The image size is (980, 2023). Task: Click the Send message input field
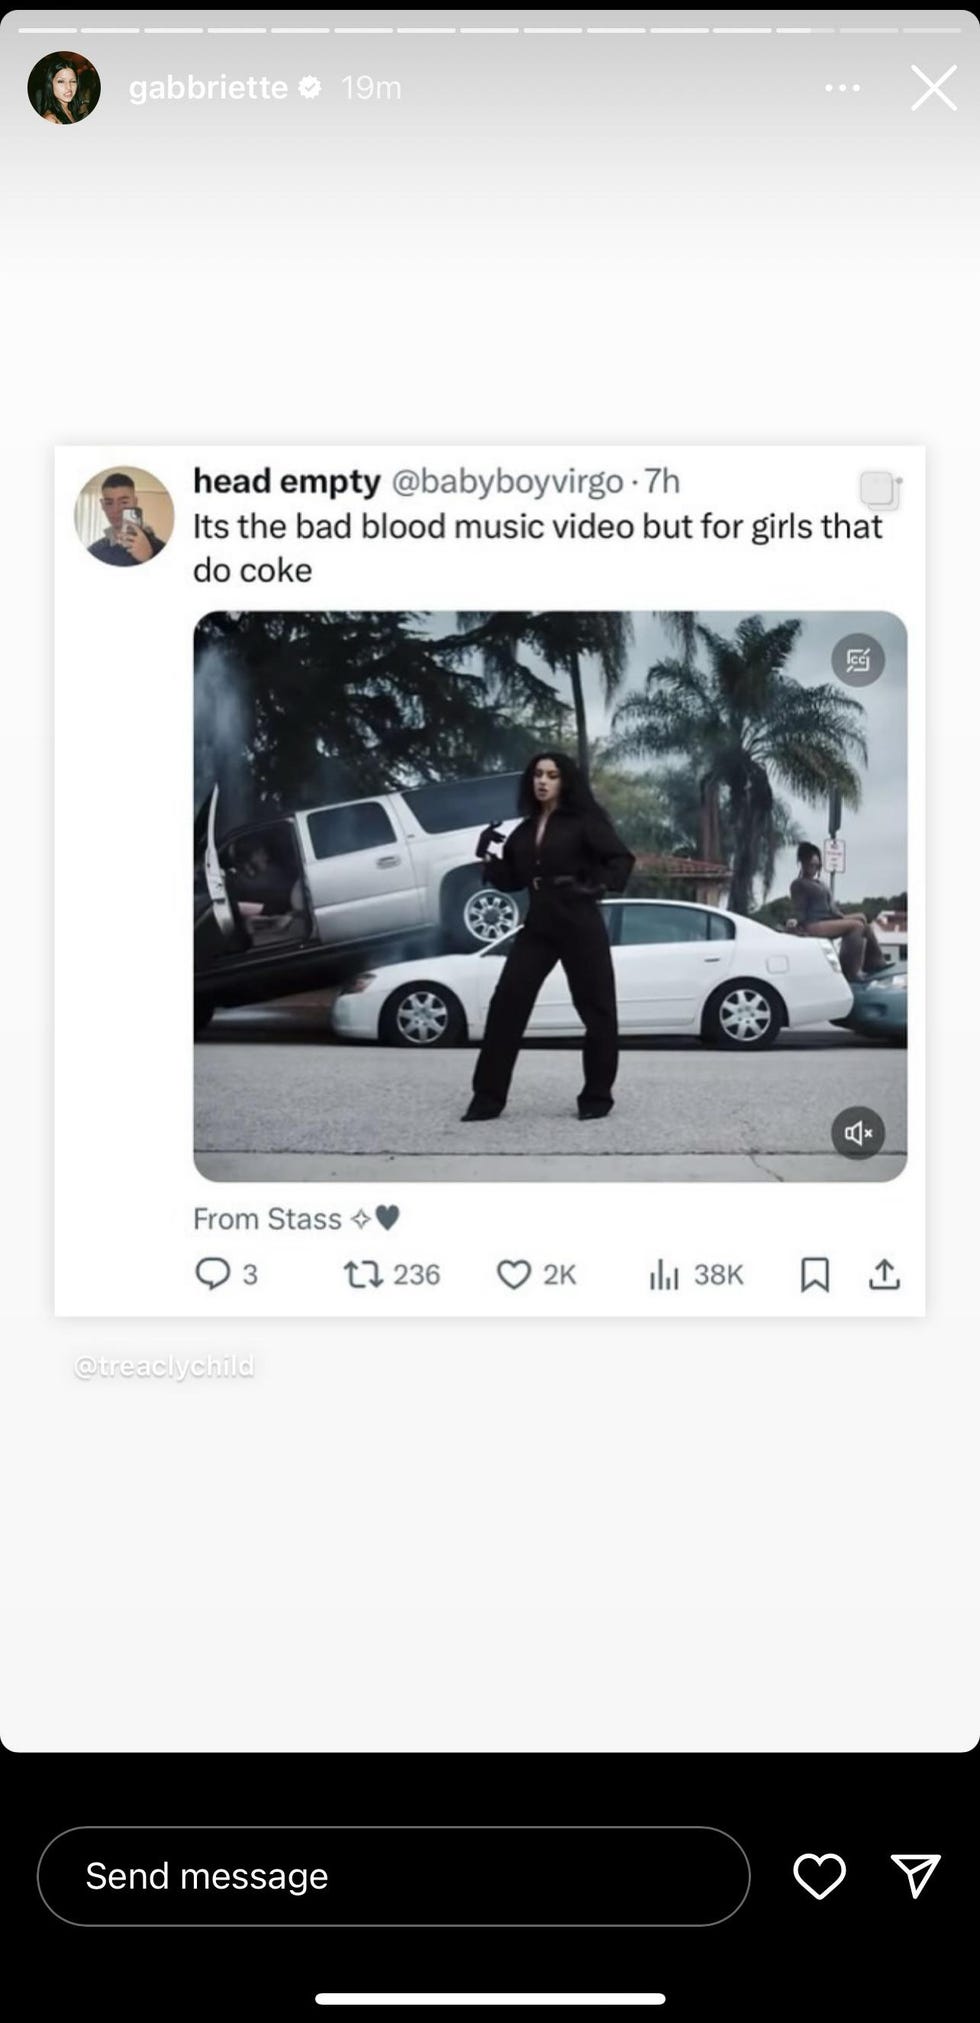click(393, 1876)
